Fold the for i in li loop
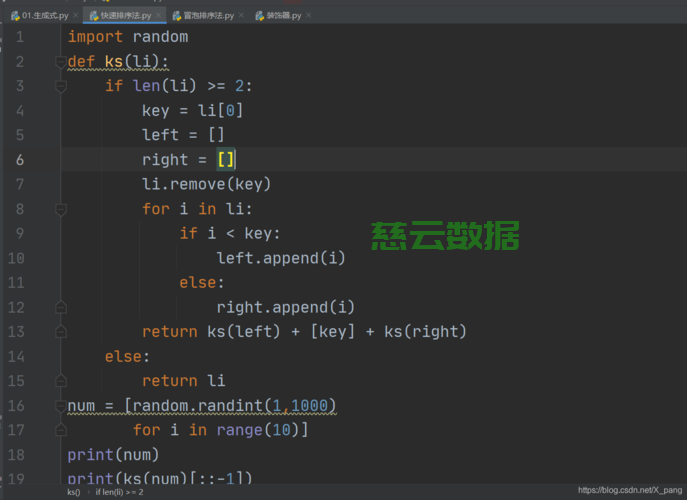Screen dimensions: 687x500 [60, 210]
